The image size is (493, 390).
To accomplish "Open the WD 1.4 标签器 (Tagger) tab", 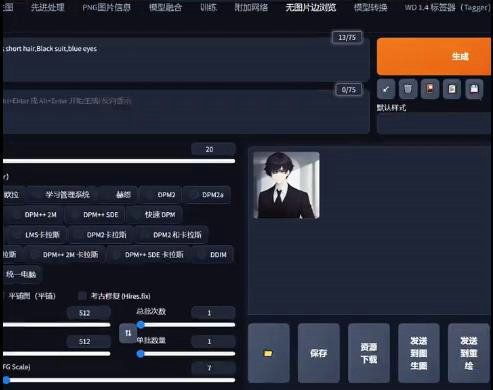I will coord(447,7).
